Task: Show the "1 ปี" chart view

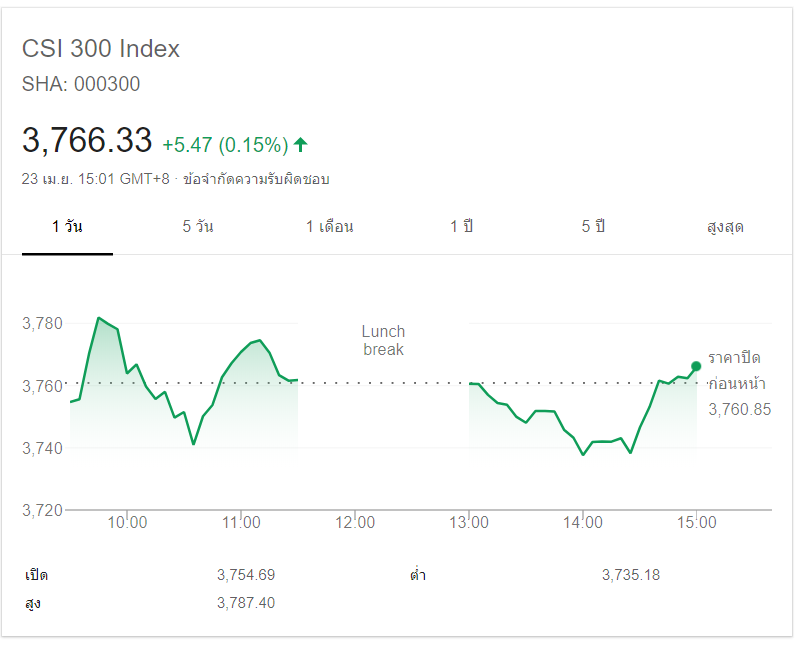Action: (461, 226)
